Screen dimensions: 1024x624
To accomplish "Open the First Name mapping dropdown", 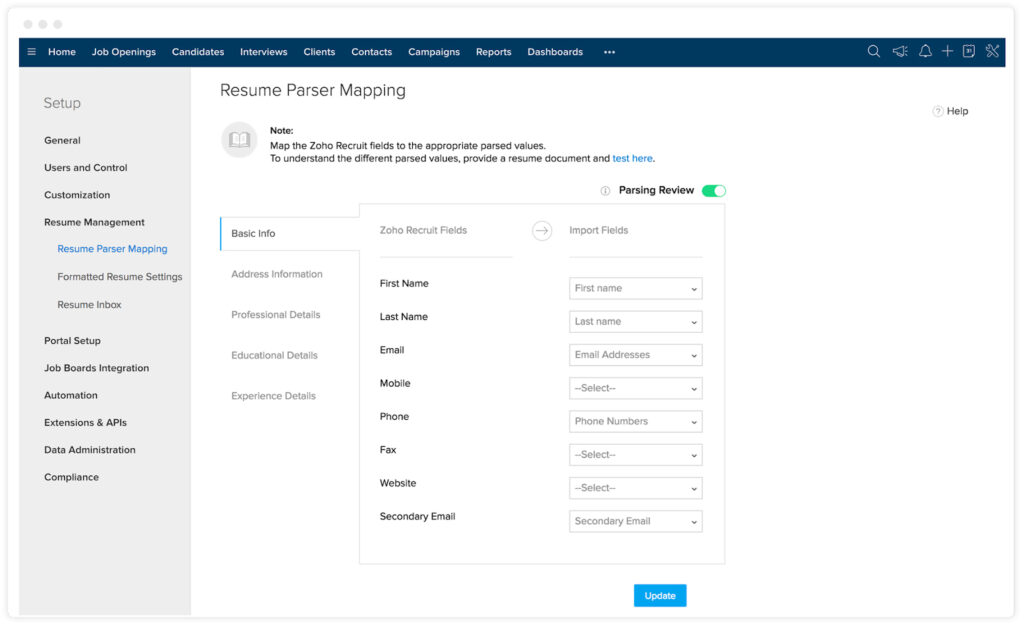I will point(635,288).
